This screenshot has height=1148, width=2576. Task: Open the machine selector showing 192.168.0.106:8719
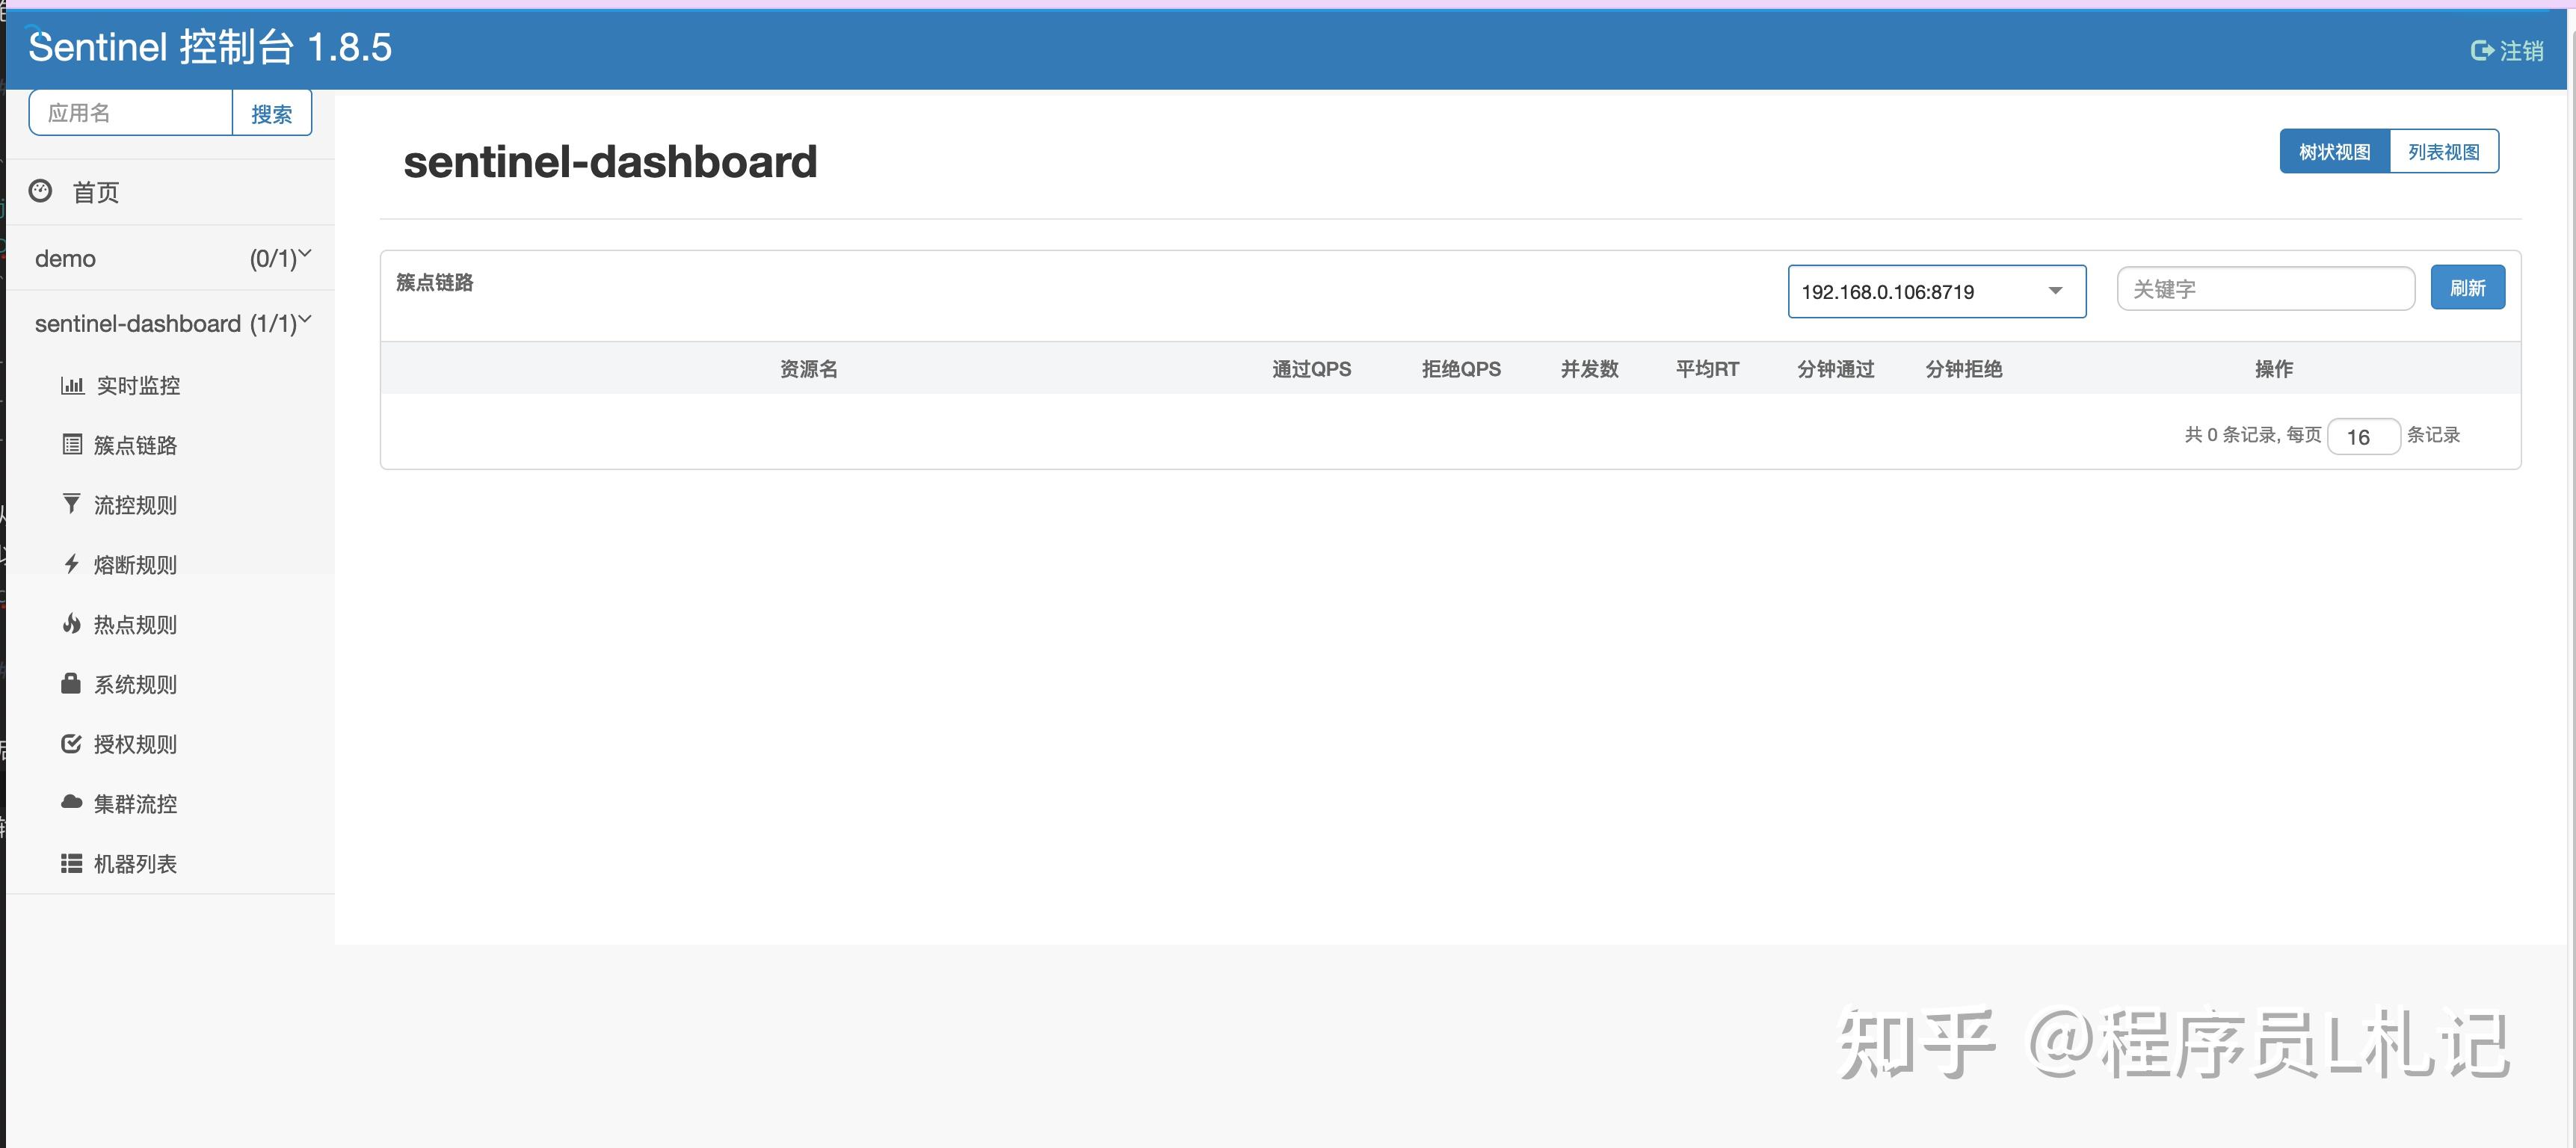click(1936, 291)
